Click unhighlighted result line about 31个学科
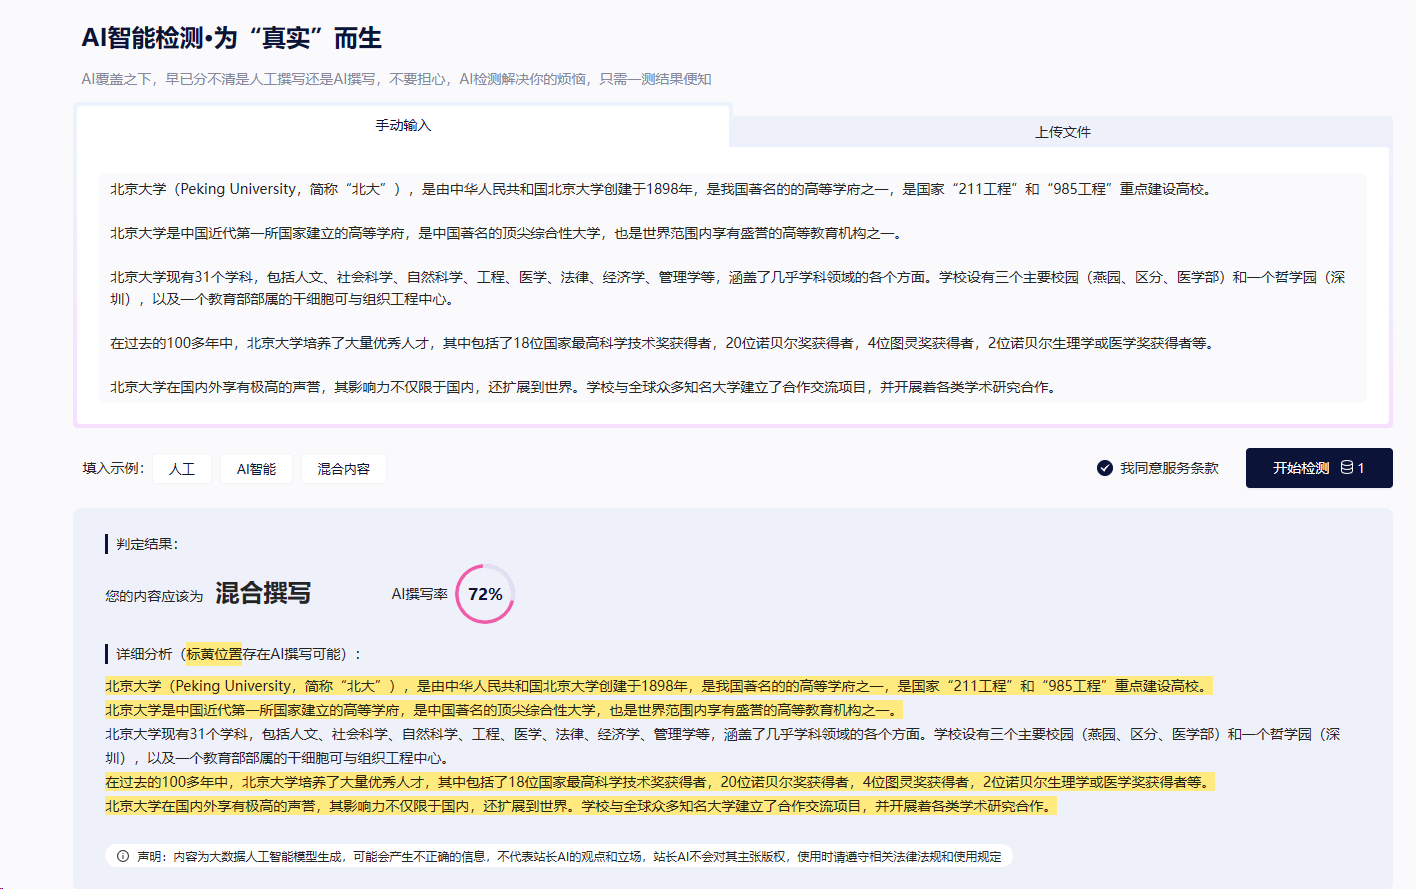Screen dimensions: 1416x889 [722, 746]
